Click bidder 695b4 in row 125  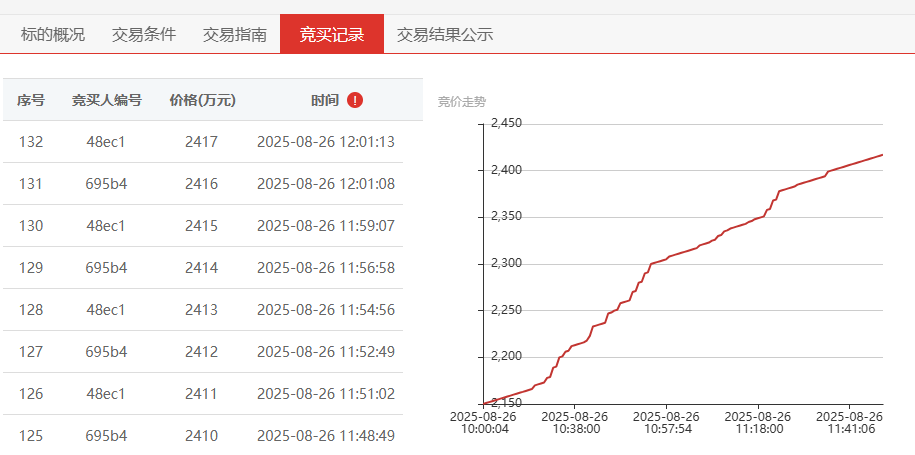pyautogui.click(x=106, y=436)
